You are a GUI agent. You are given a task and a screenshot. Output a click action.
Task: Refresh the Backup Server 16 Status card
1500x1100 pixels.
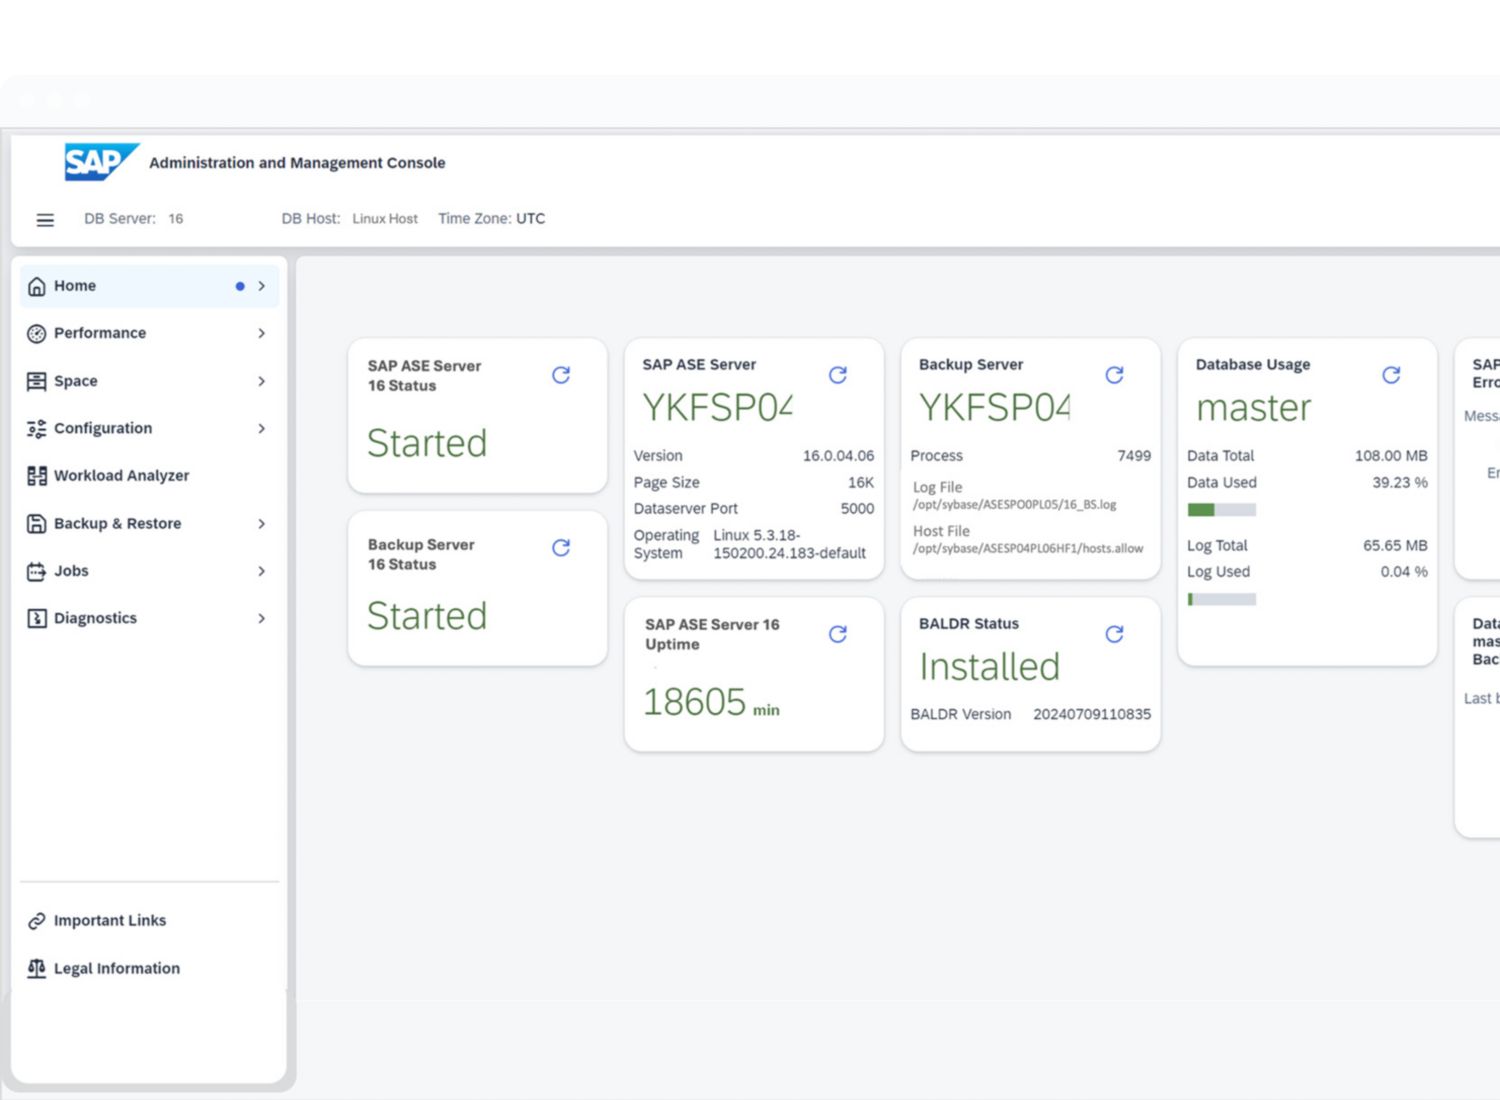(561, 548)
